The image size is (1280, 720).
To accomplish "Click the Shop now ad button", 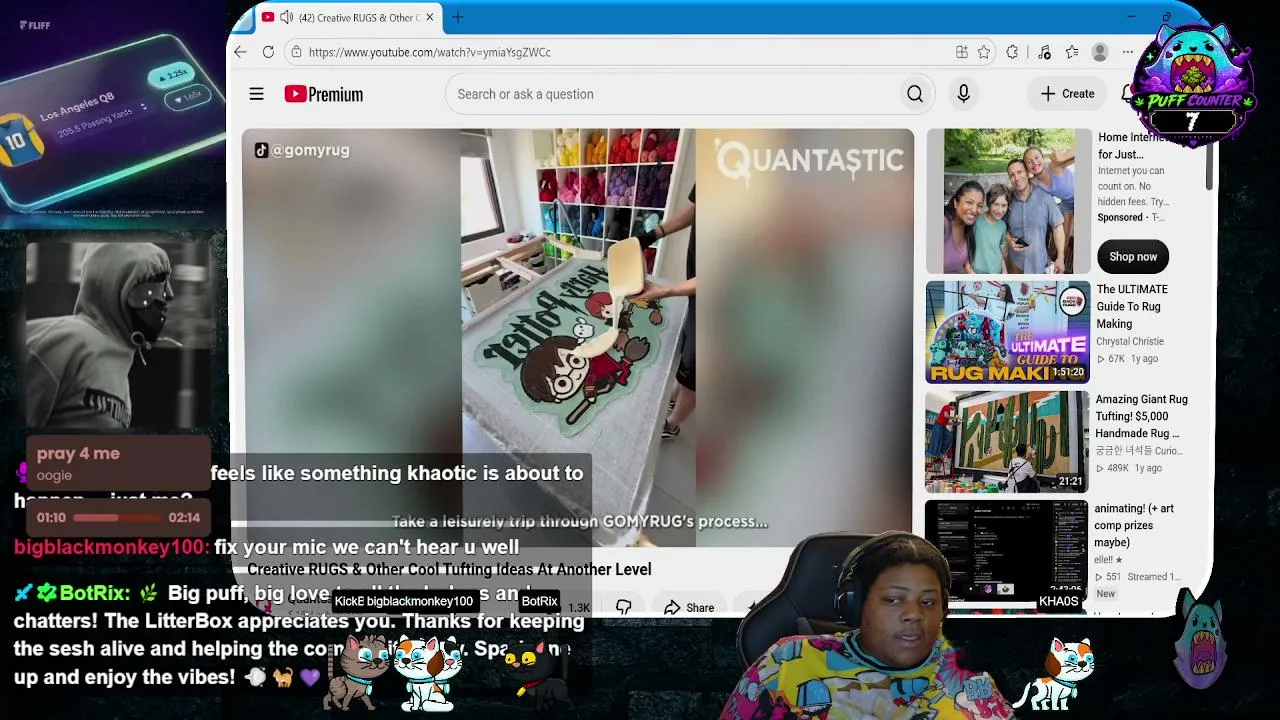I will click(x=1132, y=257).
